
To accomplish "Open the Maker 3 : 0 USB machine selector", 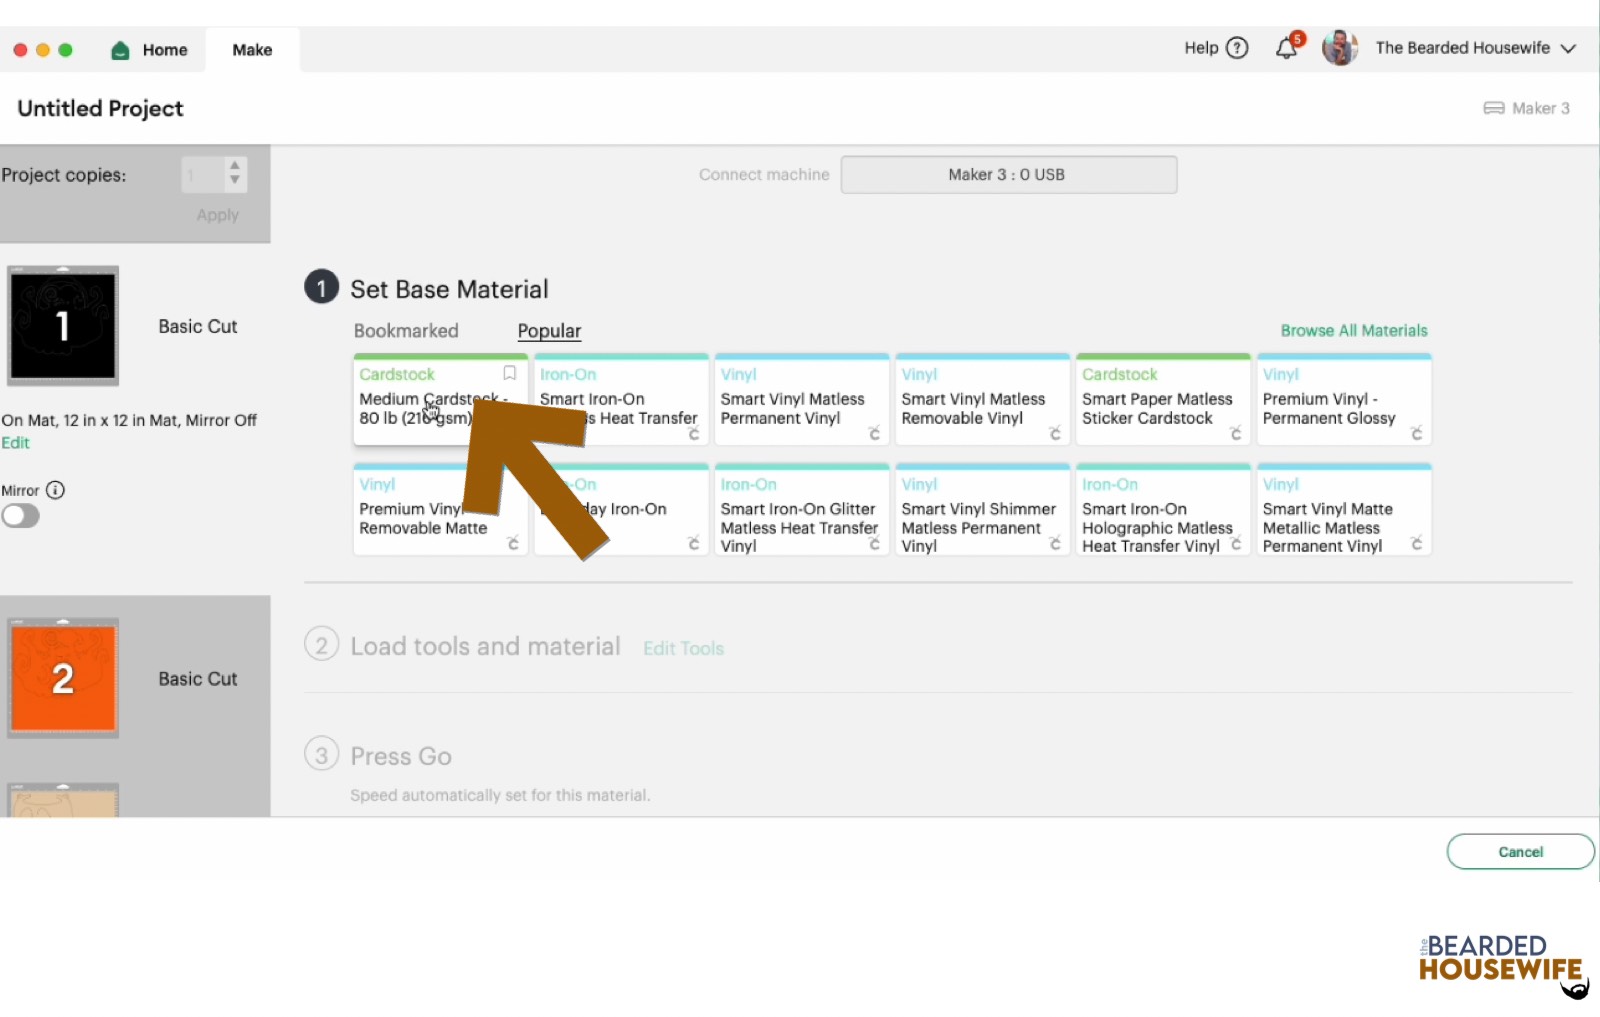I will point(1007,174).
